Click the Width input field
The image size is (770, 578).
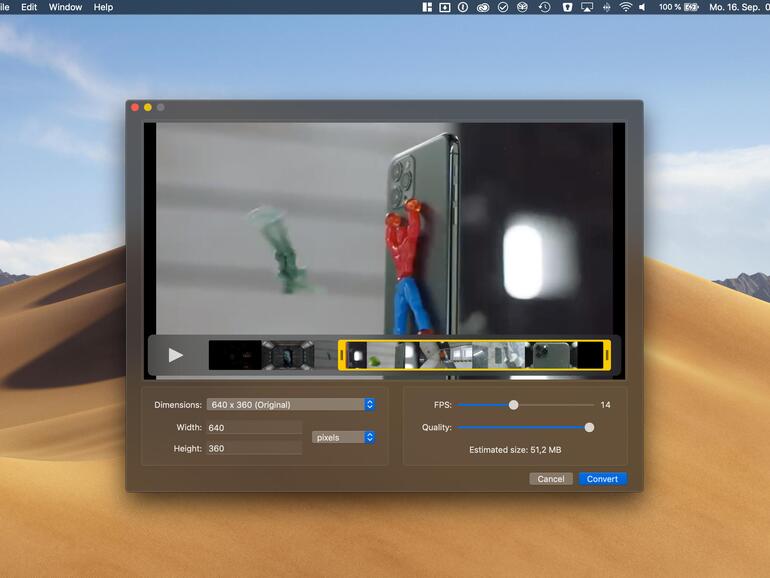254,428
